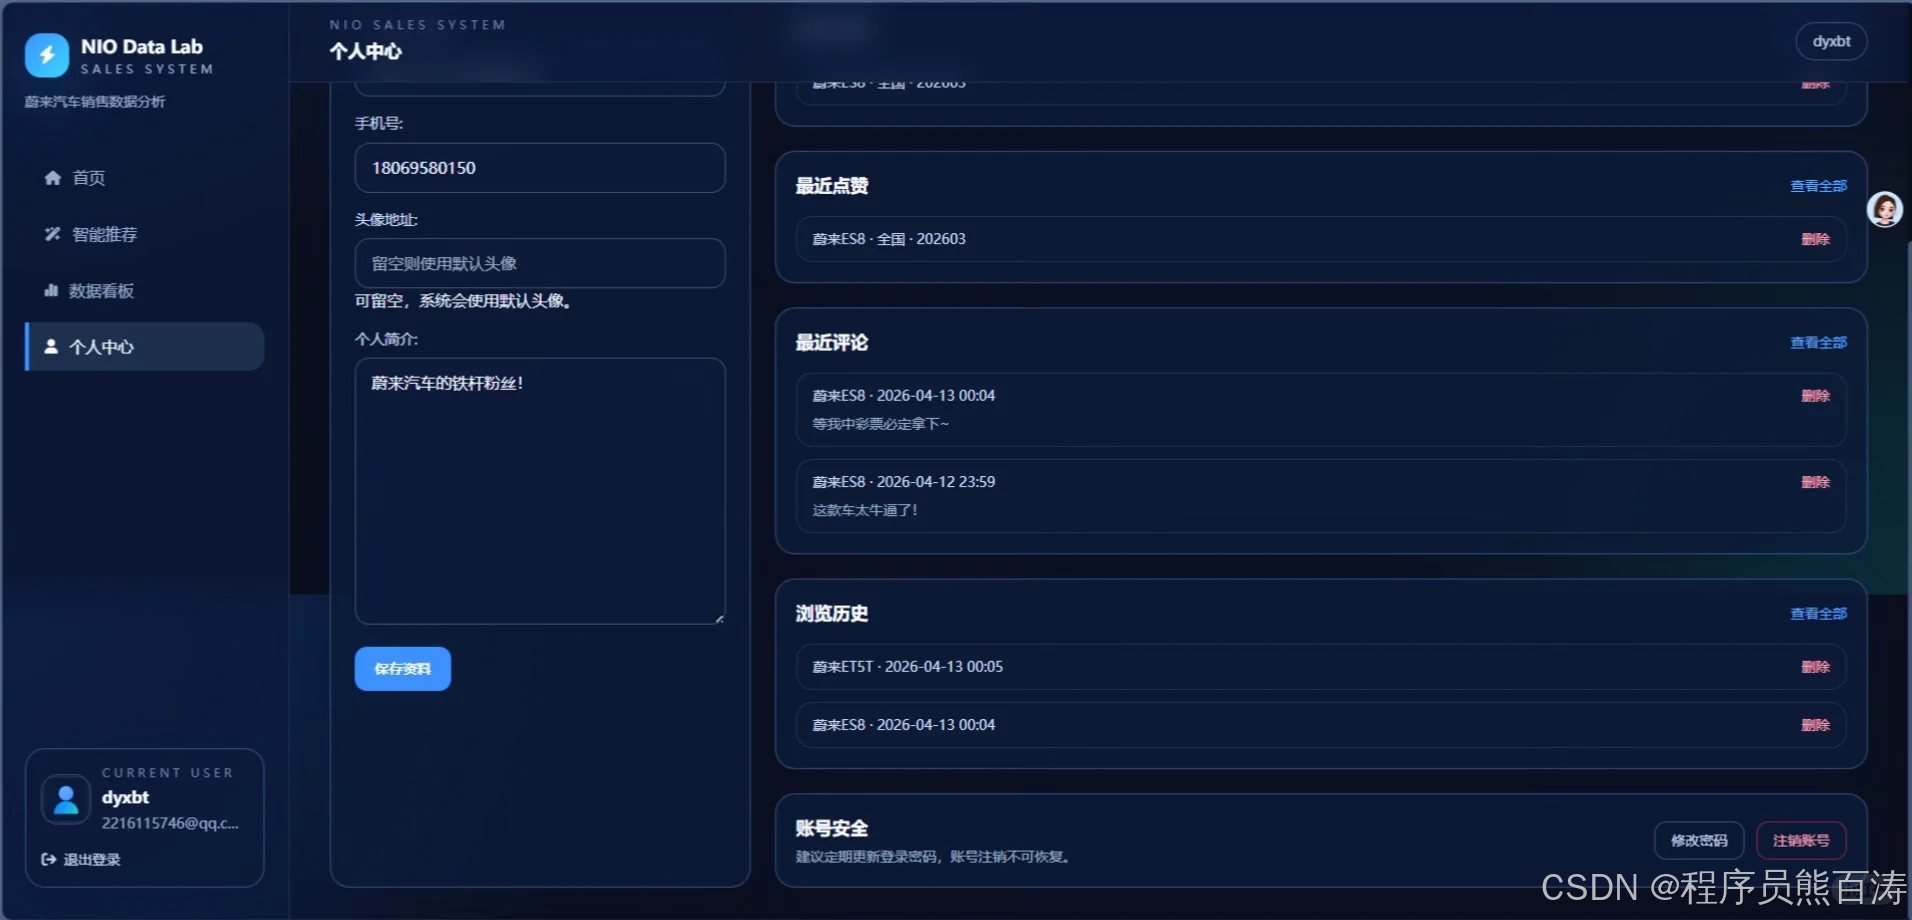Image resolution: width=1912 pixels, height=920 pixels.
Task: Click the 退出登录 logout arrow icon
Action: coord(48,860)
